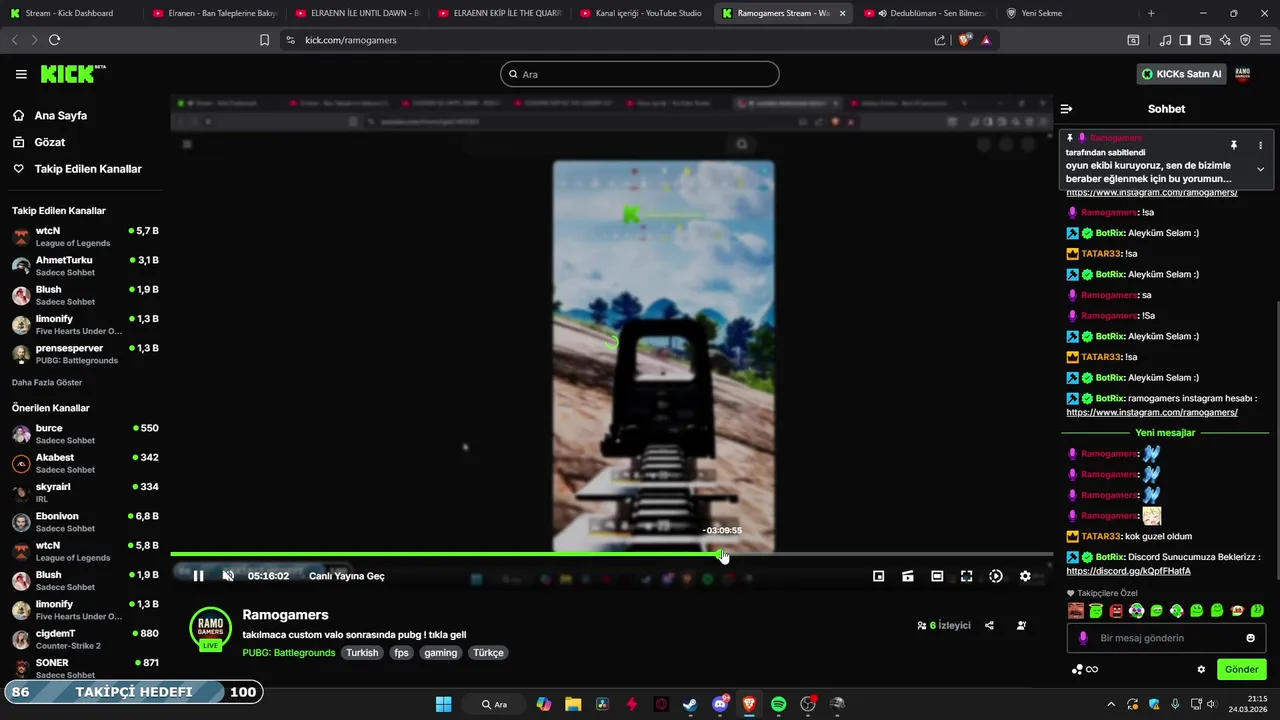Open the Kick hamburger menu
Viewport: 1280px width, 720px height.
(x=21, y=74)
